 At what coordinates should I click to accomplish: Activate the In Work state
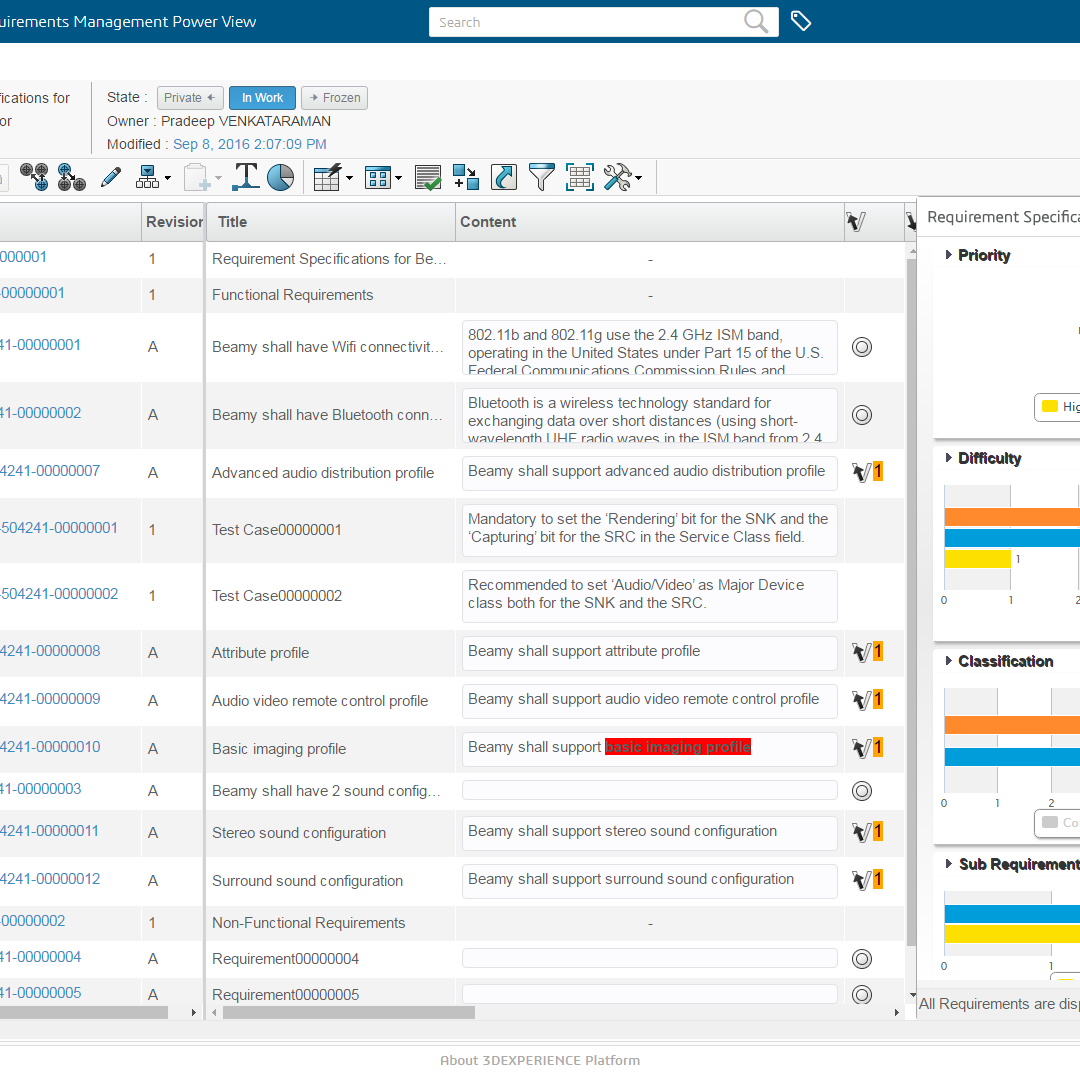click(261, 97)
